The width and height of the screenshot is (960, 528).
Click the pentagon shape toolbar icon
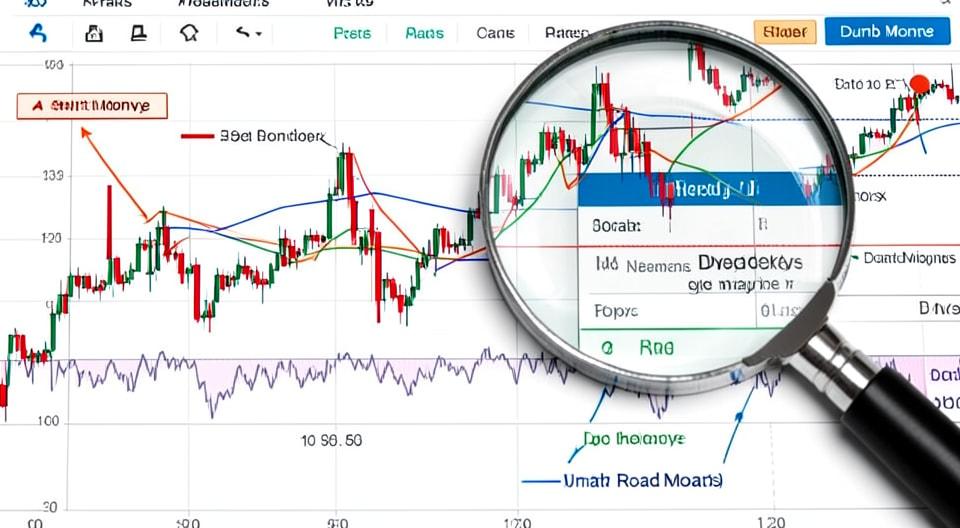click(189, 32)
